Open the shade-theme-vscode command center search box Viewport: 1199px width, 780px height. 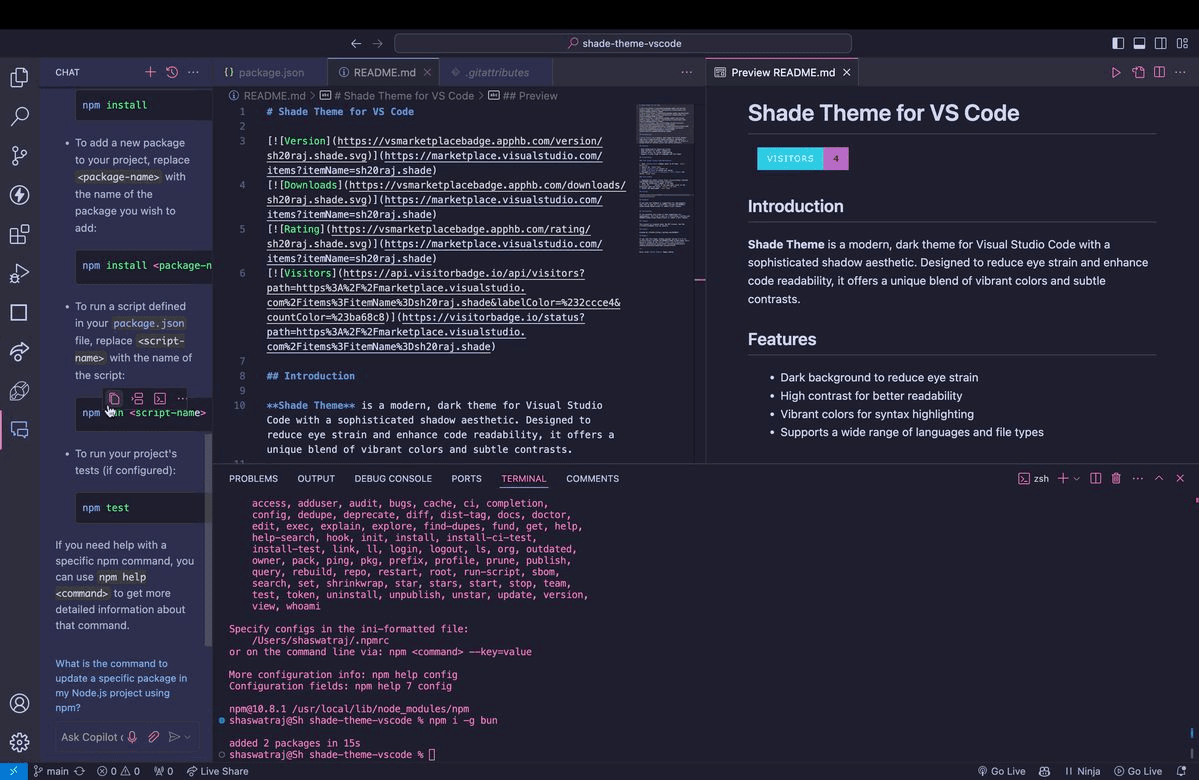coord(623,43)
